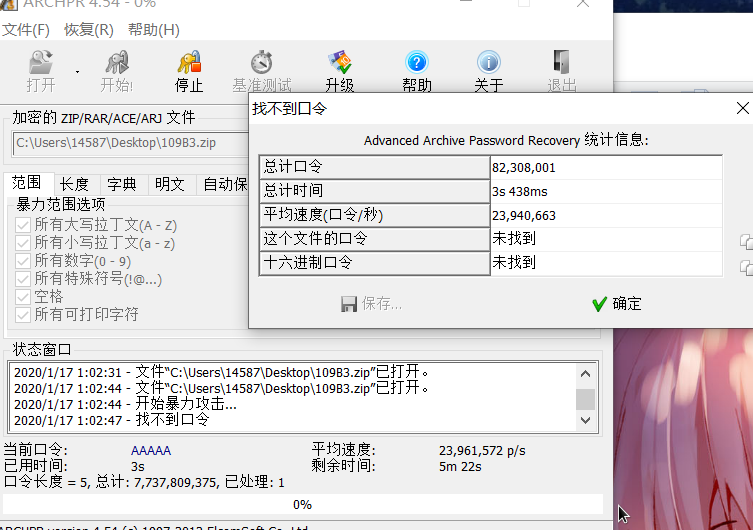This screenshot has height=530, width=753.
Task: Click status window scrollbar down arrow
Action: [585, 420]
